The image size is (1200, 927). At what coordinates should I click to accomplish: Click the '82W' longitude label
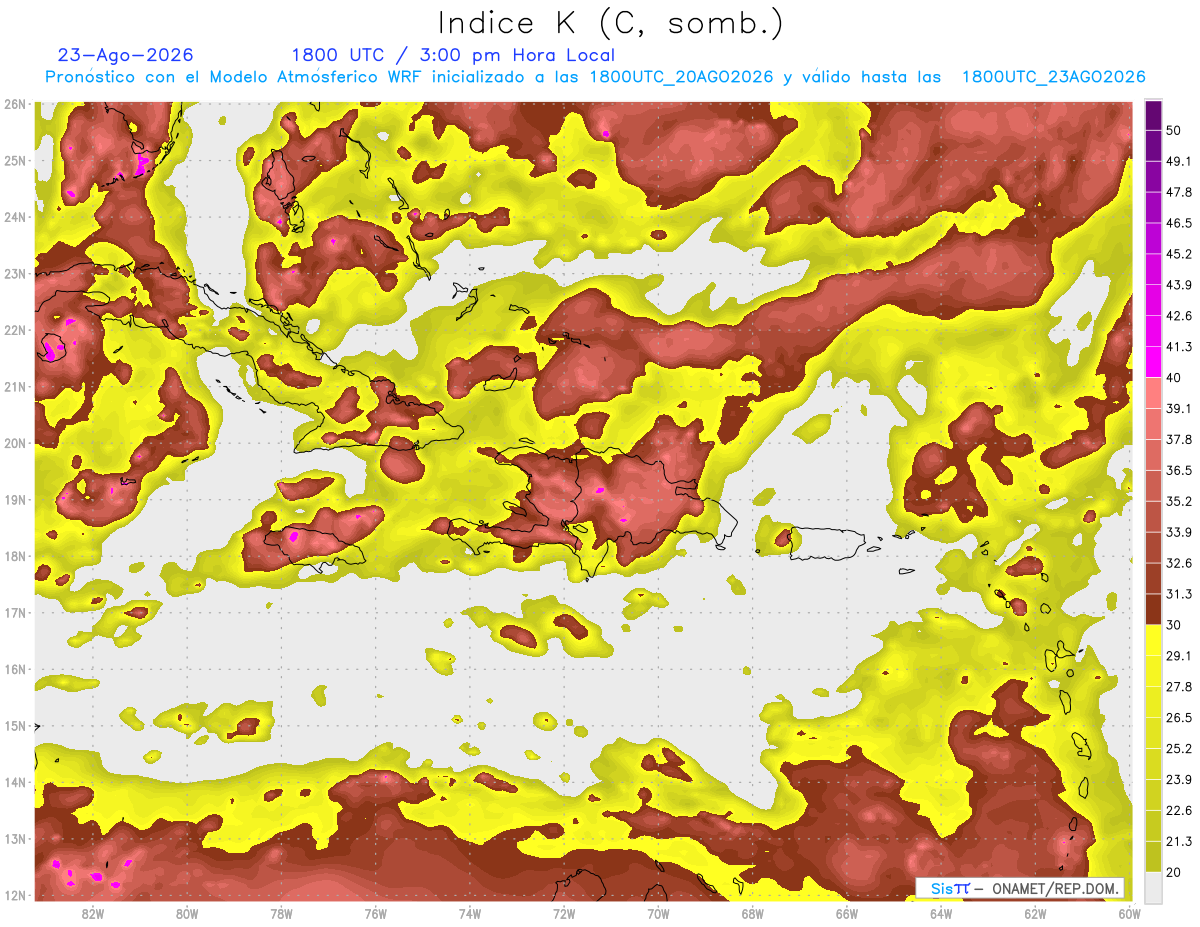pos(92,914)
